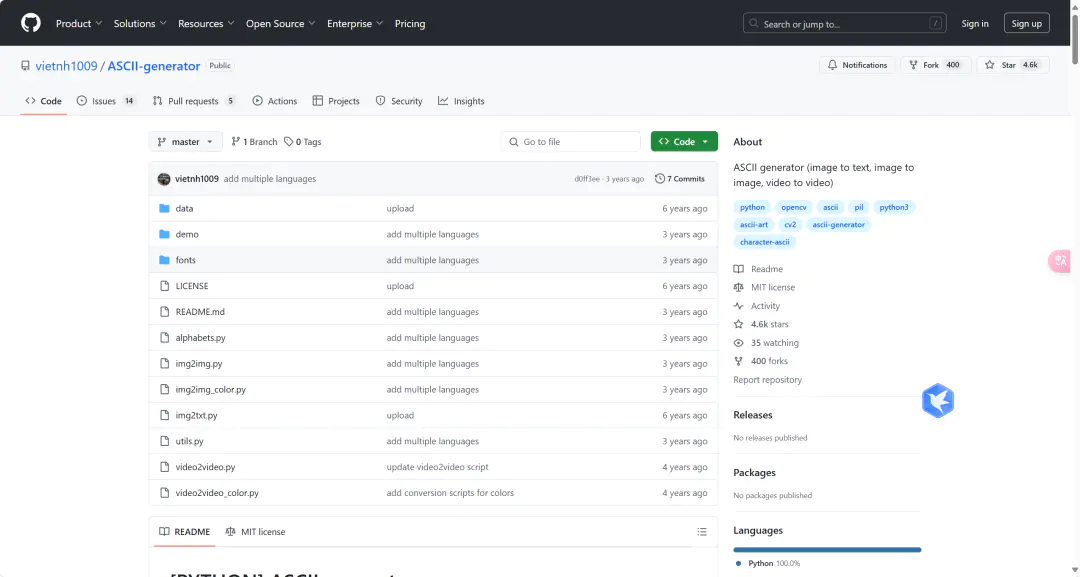Expand the Resources menu
Viewport: 1080px width, 577px height.
coord(206,23)
